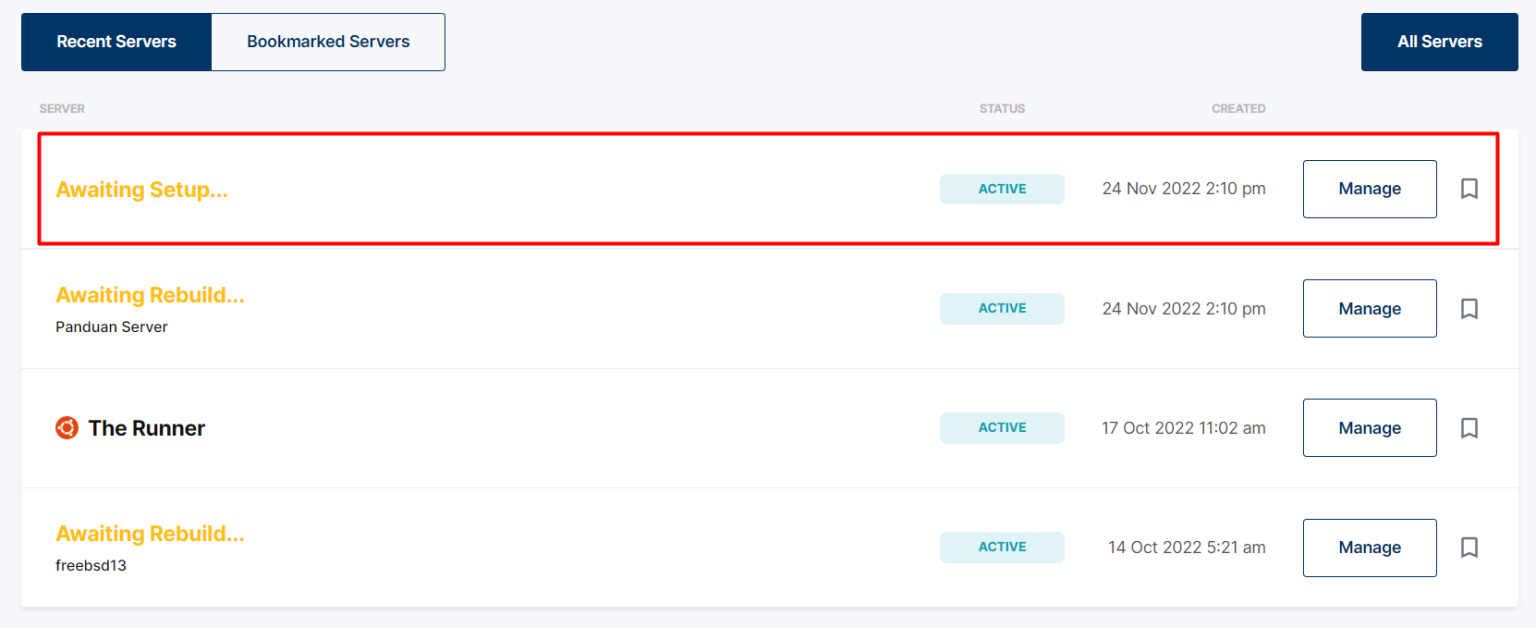
Task: Sort by the SERVER column header
Action: tap(62, 108)
